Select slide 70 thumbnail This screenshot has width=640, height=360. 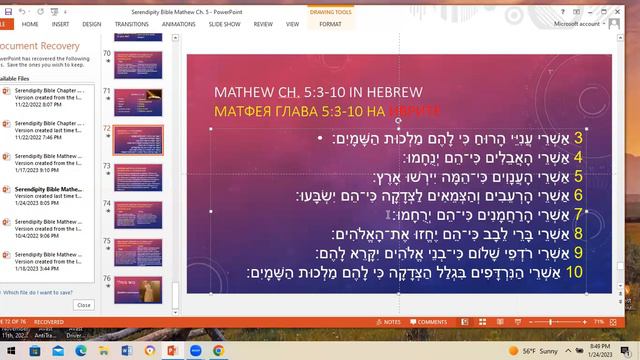tap(138, 65)
